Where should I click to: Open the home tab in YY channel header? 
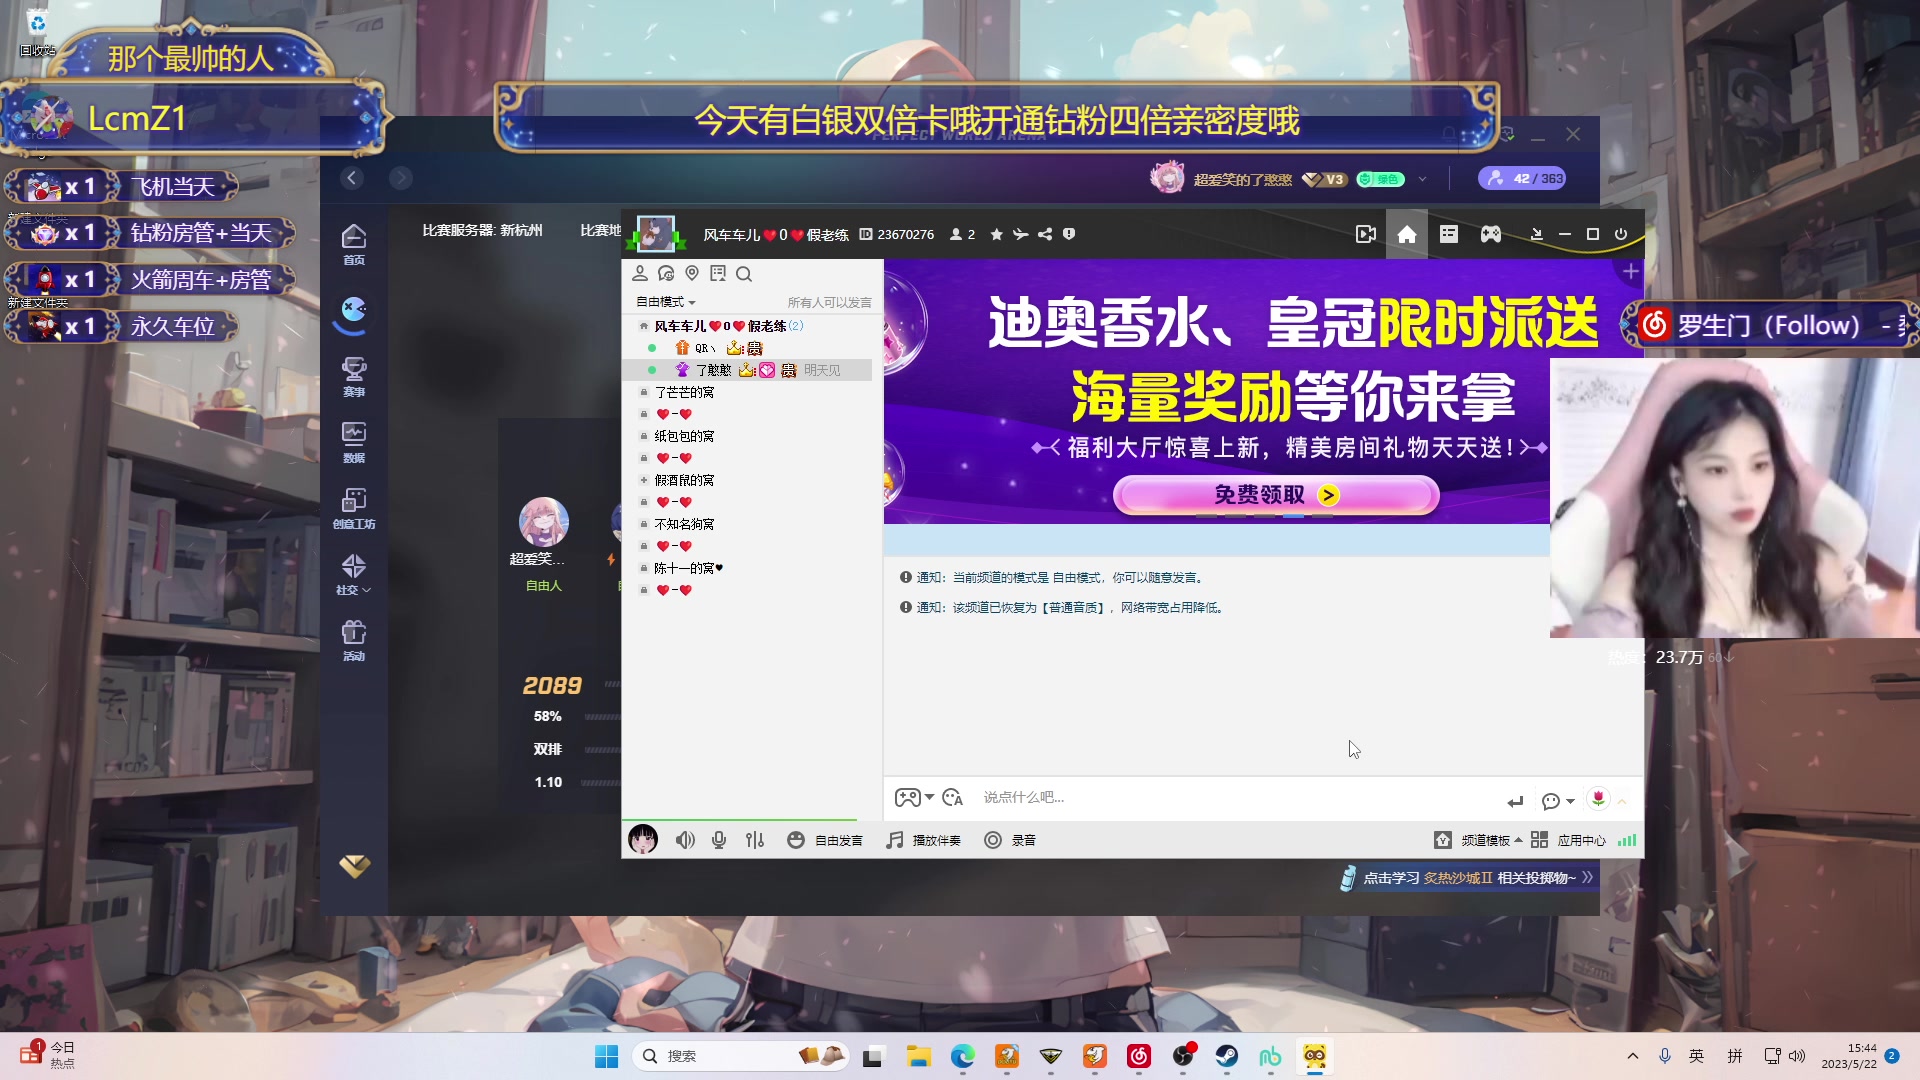coord(1406,234)
